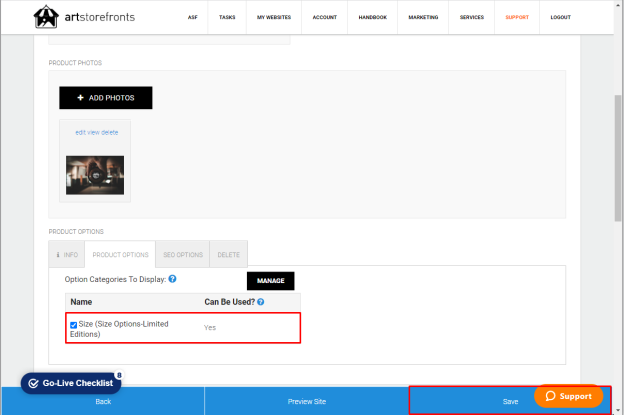Screen dimensions: 624x415
Task: Click the view link above the photo
Action: pyautogui.click(x=94, y=132)
